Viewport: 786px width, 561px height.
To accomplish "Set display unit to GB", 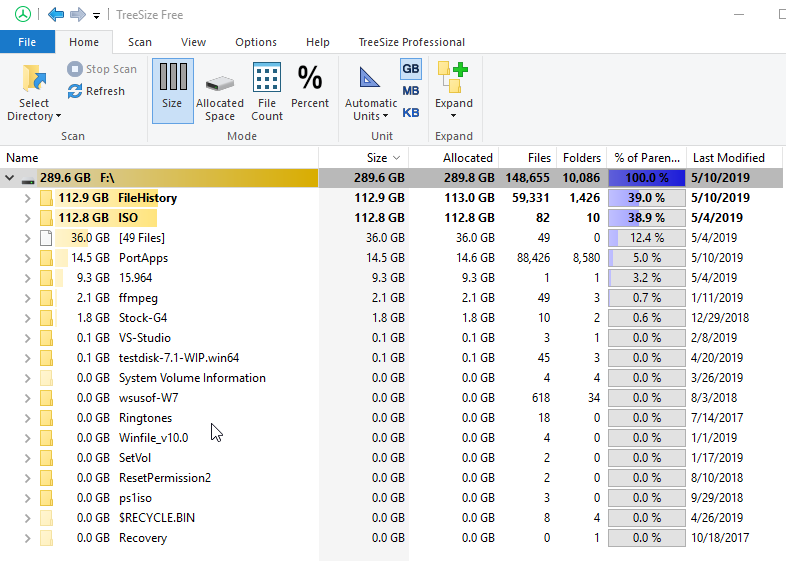I will (411, 69).
